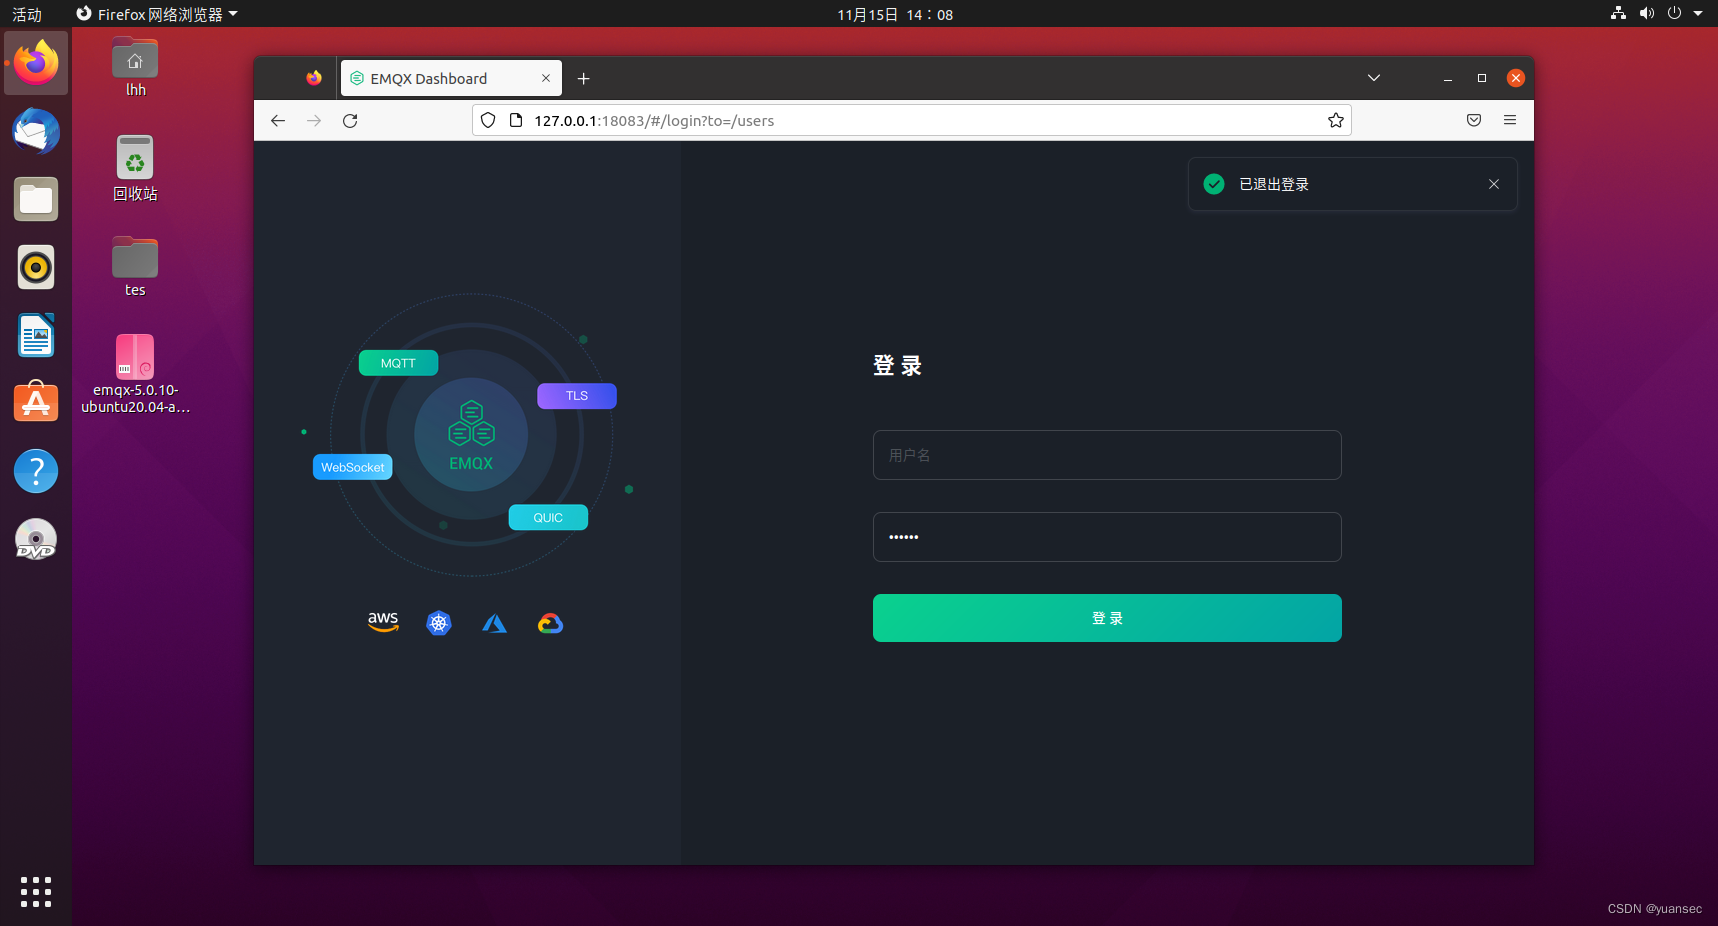
Task: Click the Google Cloud logo
Action: [550, 623]
